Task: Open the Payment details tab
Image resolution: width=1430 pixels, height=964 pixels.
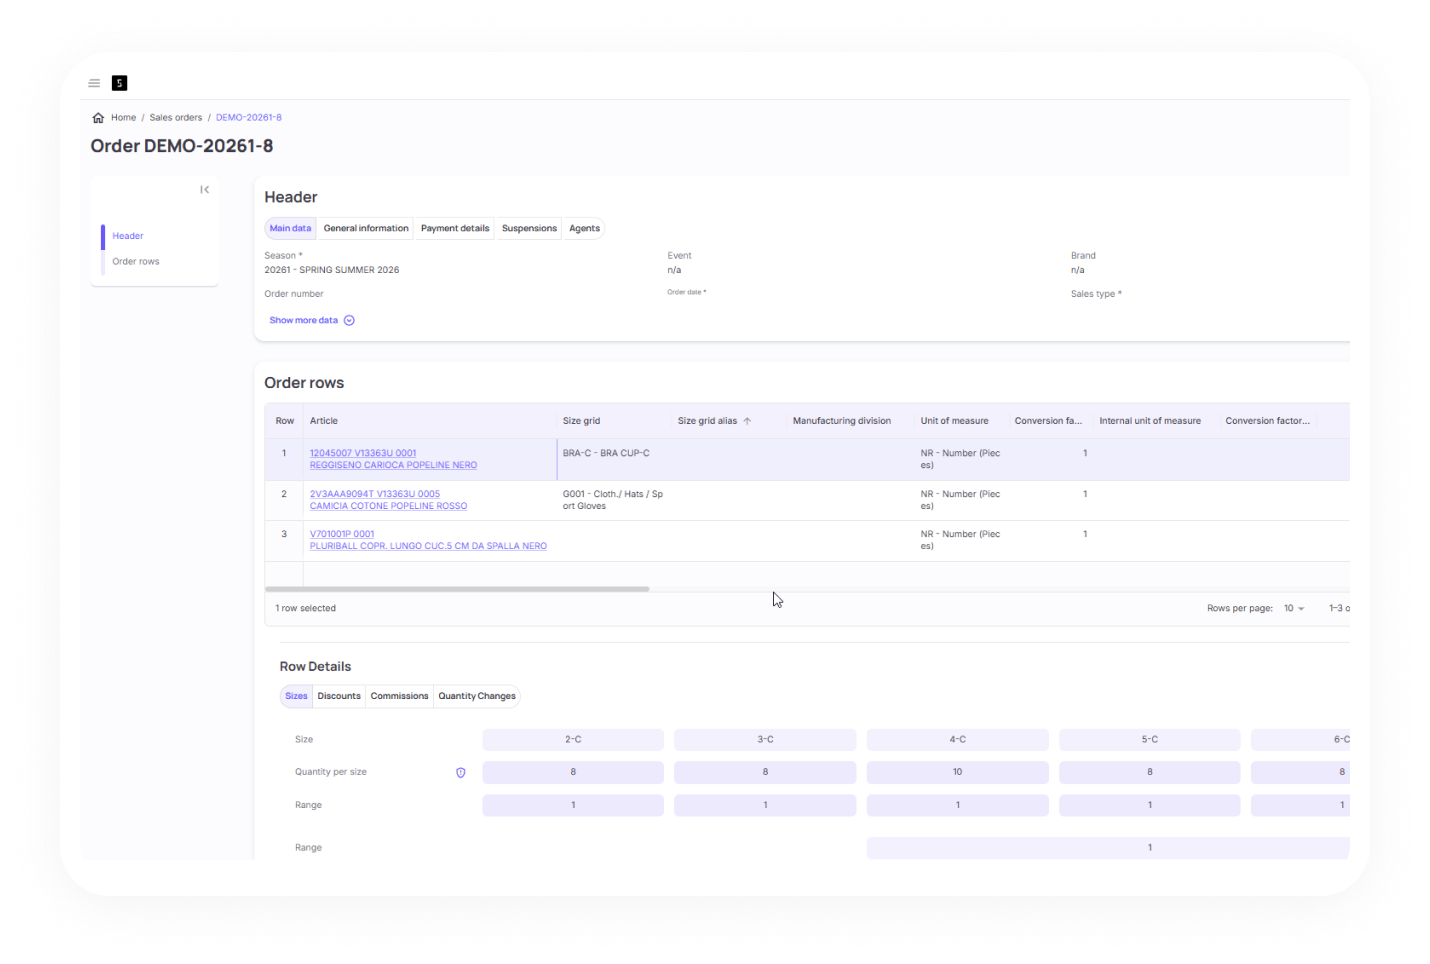Action: pyautogui.click(x=455, y=229)
